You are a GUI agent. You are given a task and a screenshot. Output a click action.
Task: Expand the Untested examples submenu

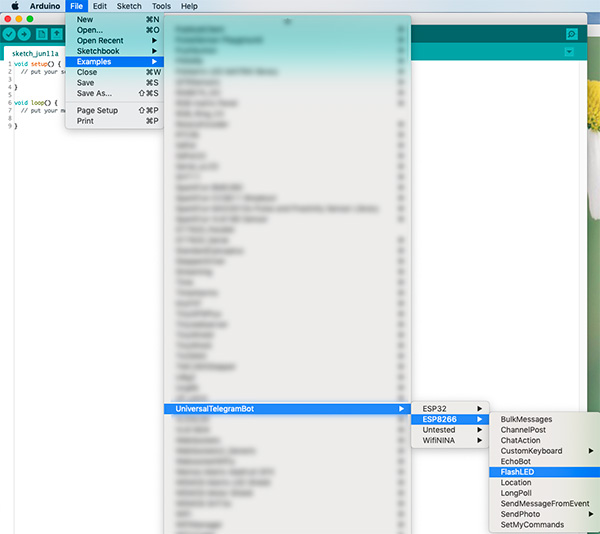(x=450, y=430)
